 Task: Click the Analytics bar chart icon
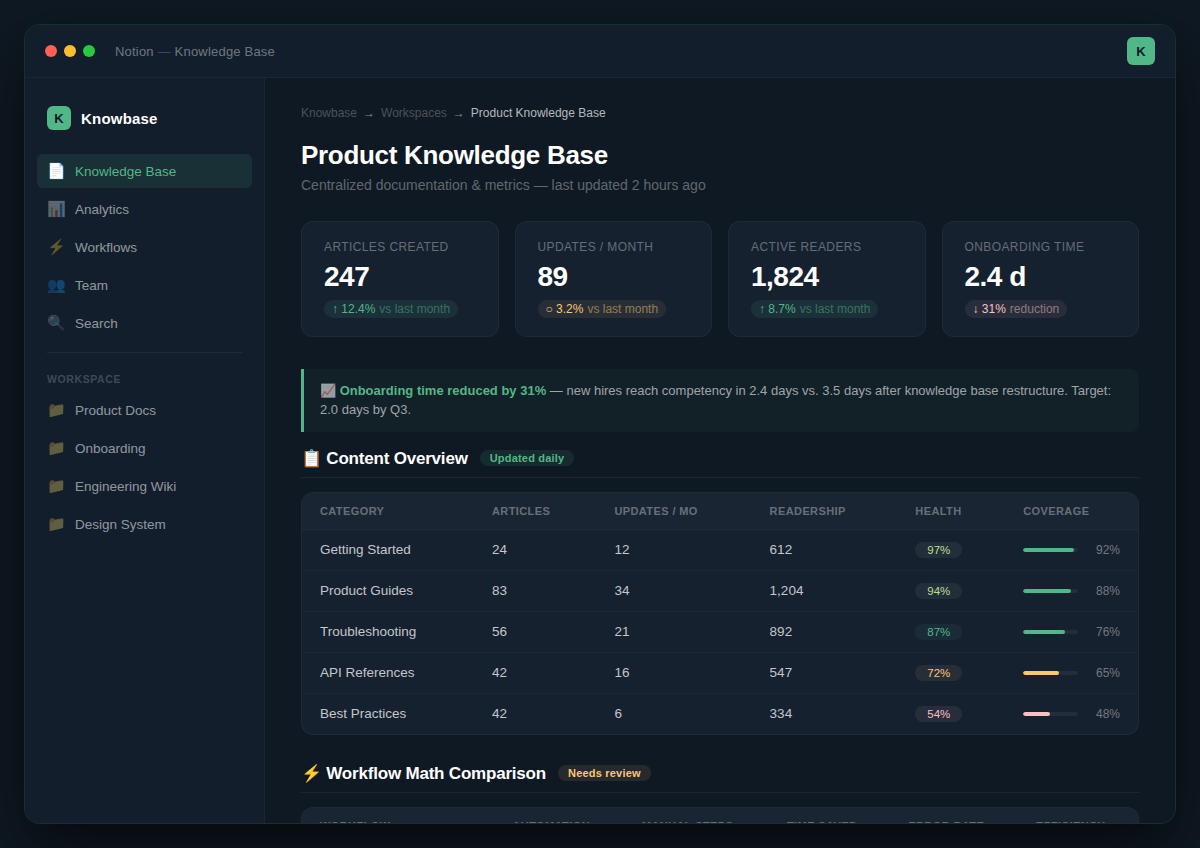coord(56,209)
